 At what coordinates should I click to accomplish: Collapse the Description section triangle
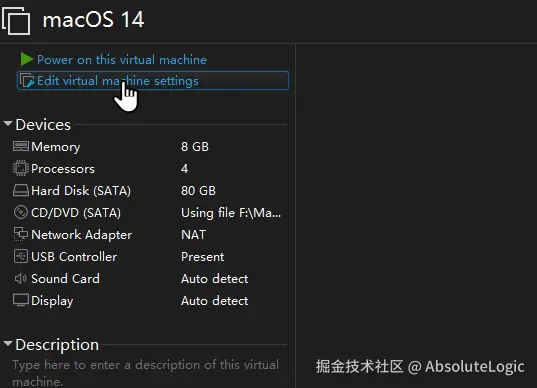click(x=8, y=343)
